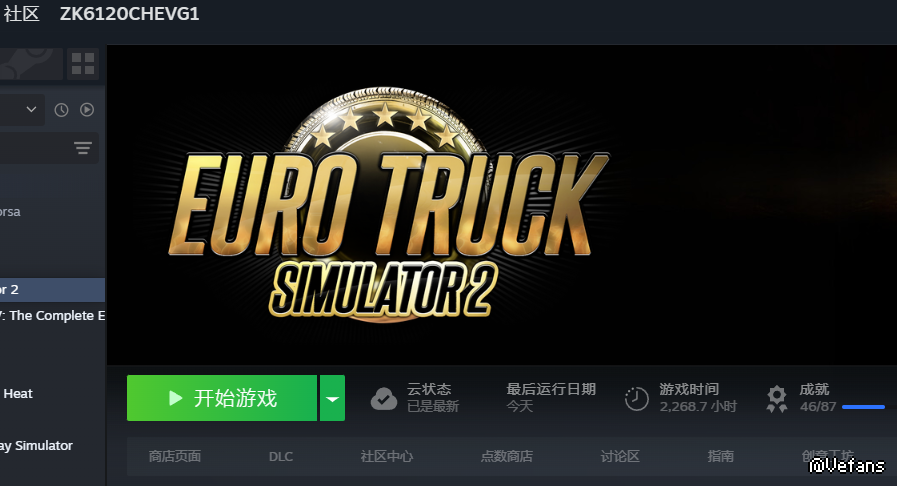Open advanced filter options lines icon

coord(83,148)
